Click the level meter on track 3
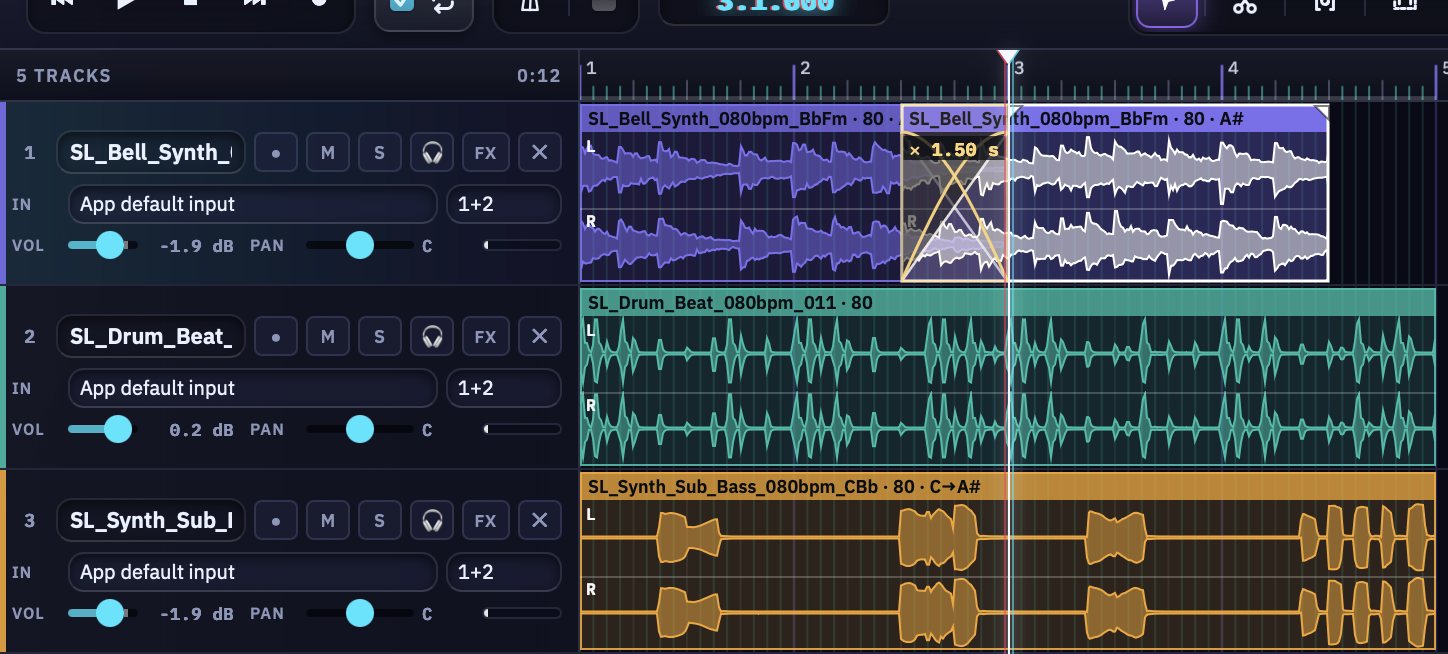 (522, 613)
